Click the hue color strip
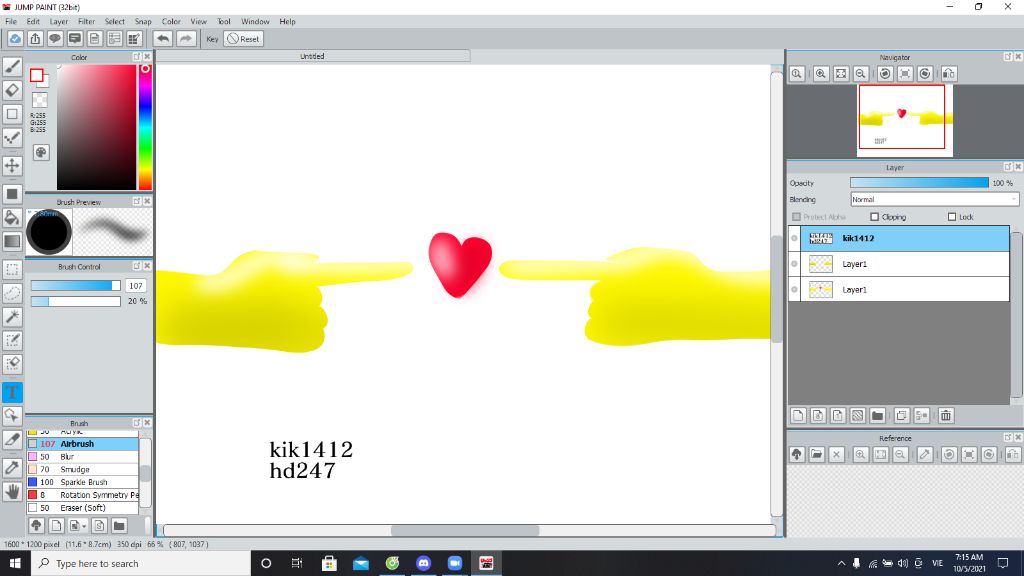Image resolution: width=1024 pixels, height=576 pixels. (145, 127)
